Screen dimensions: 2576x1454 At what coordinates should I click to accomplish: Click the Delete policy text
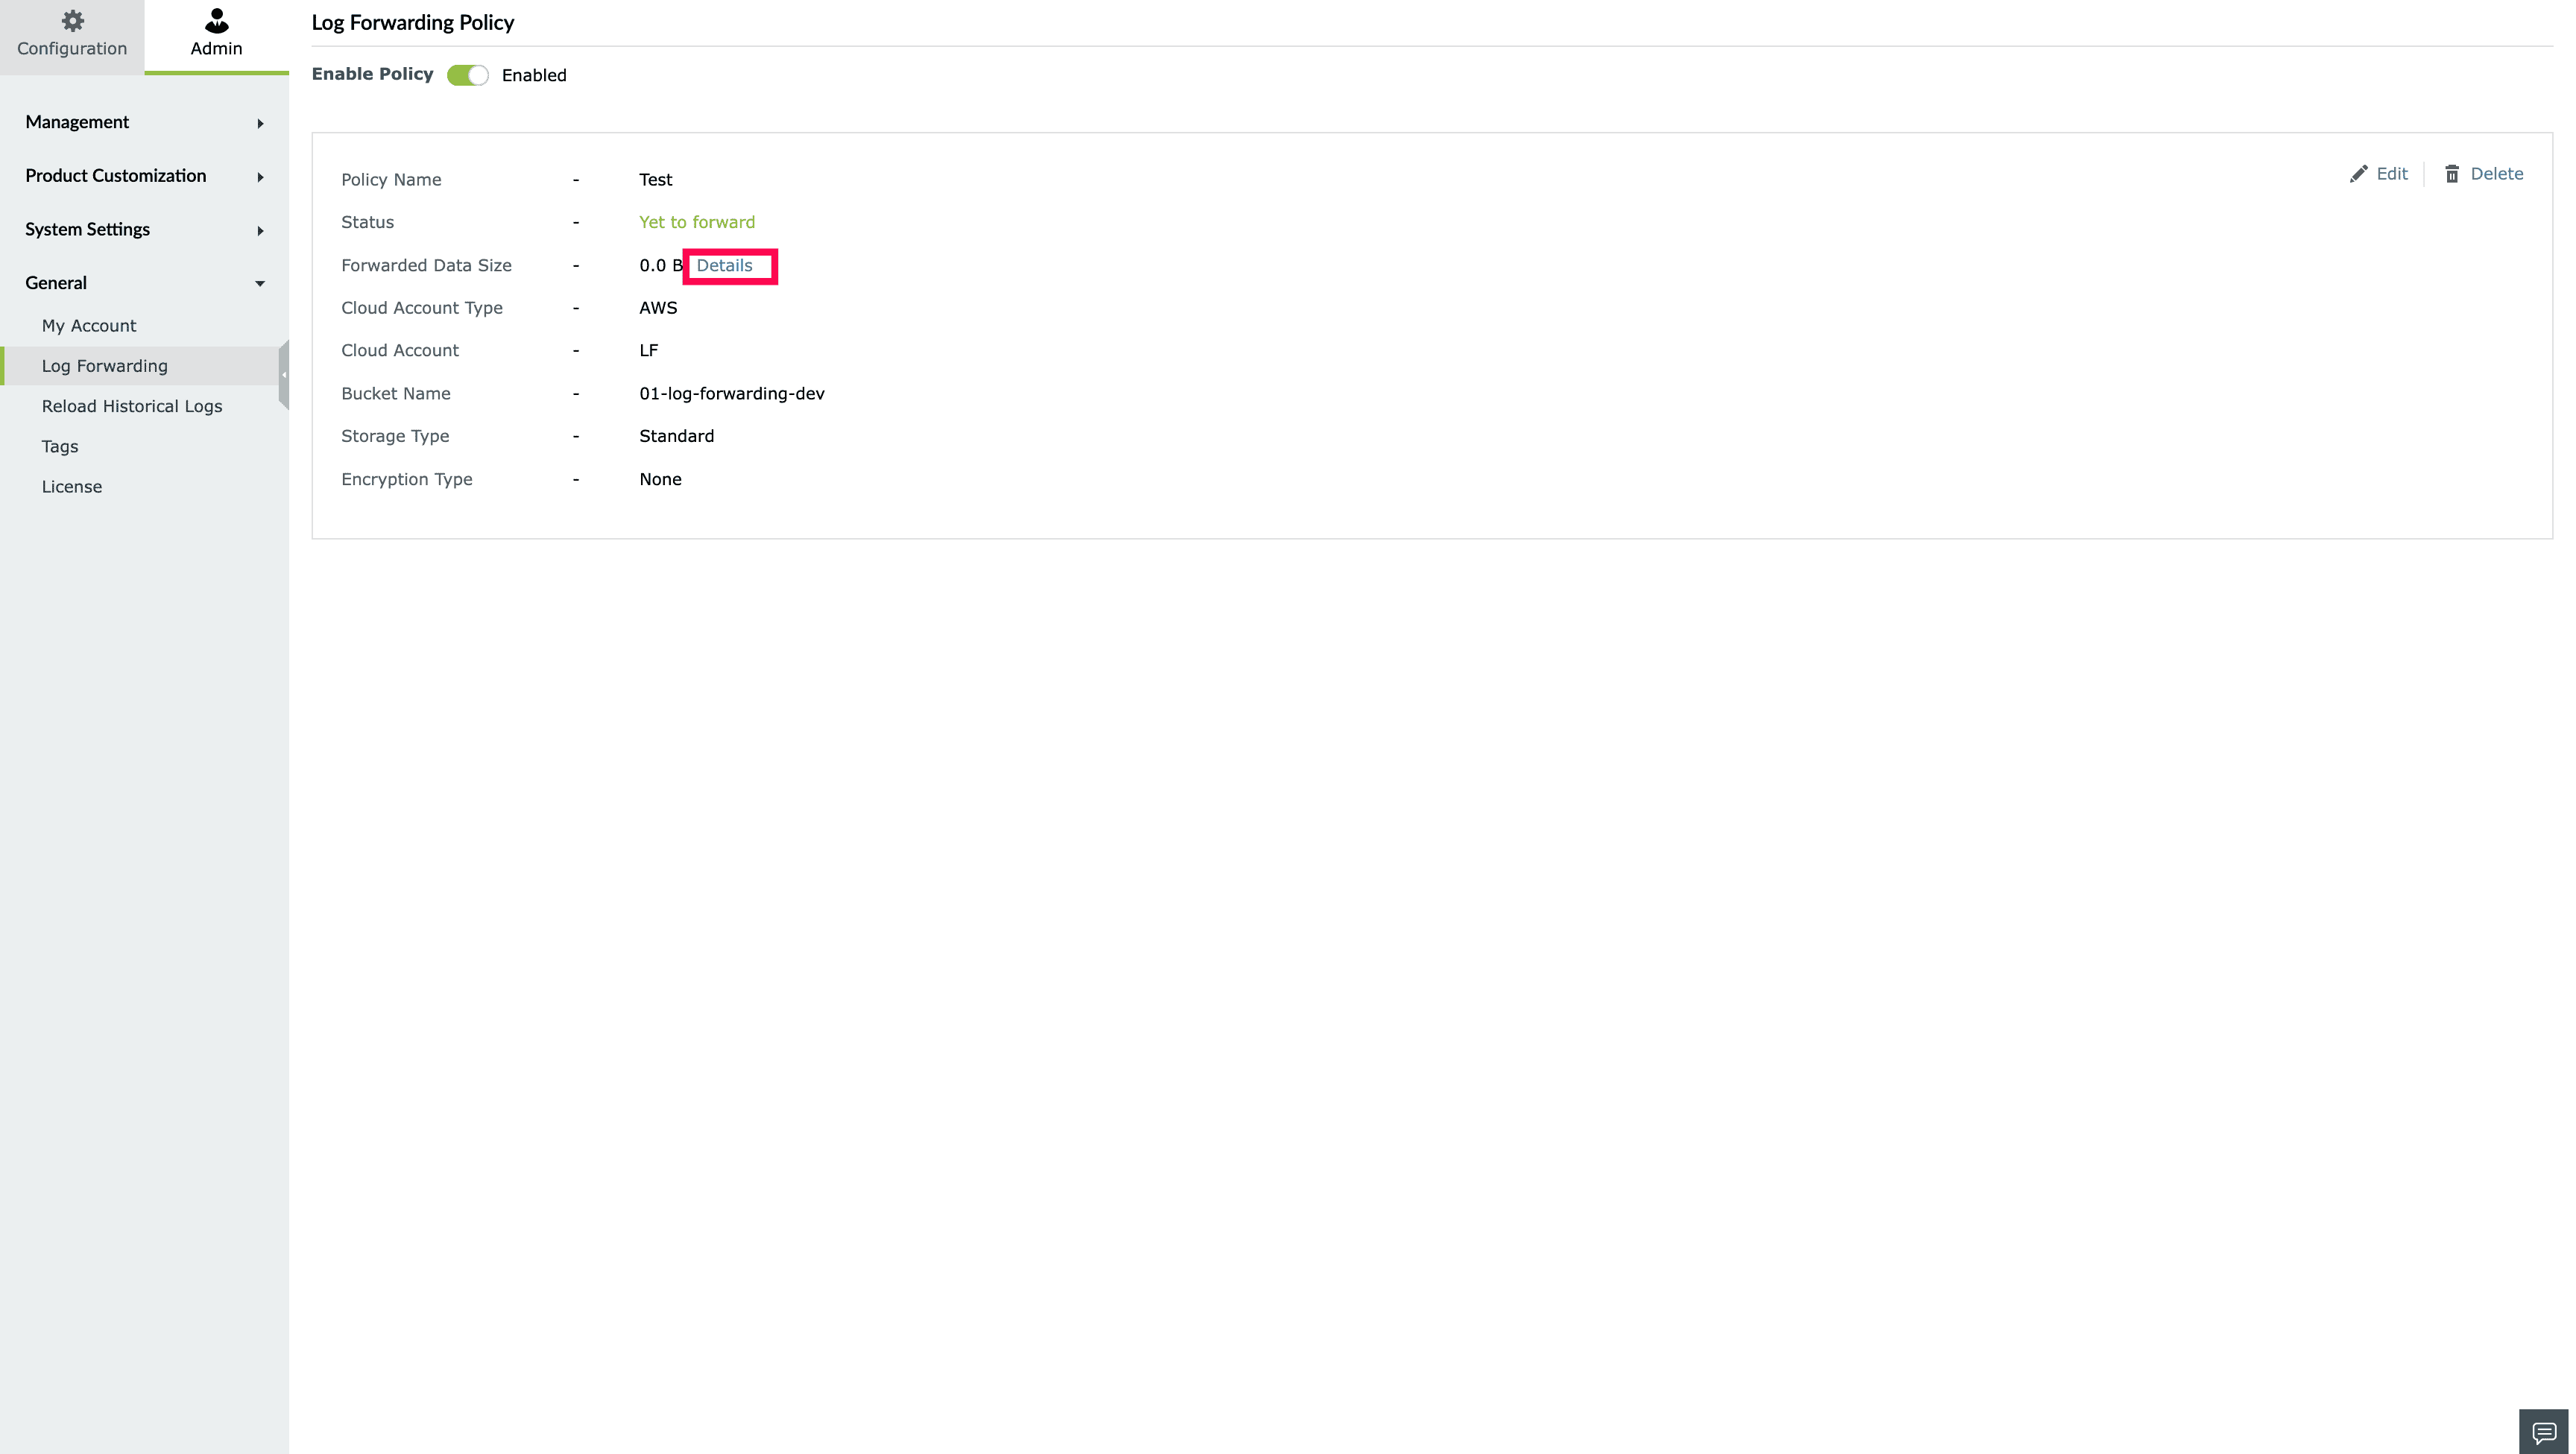click(2496, 174)
